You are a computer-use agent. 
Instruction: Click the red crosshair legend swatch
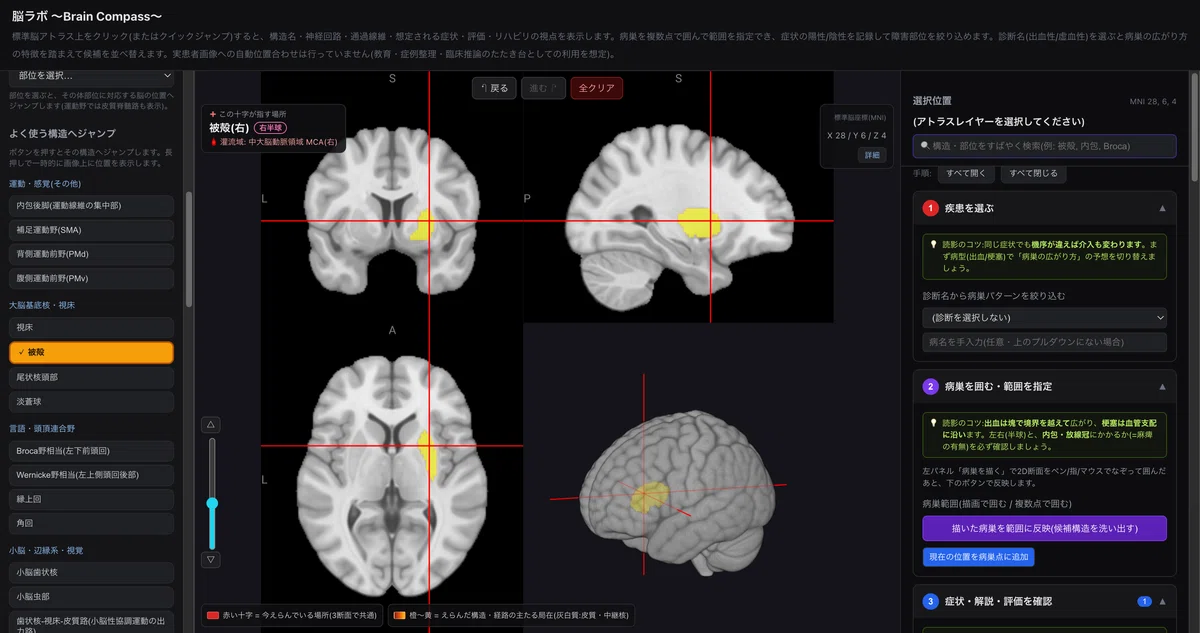pyautogui.click(x=212, y=616)
